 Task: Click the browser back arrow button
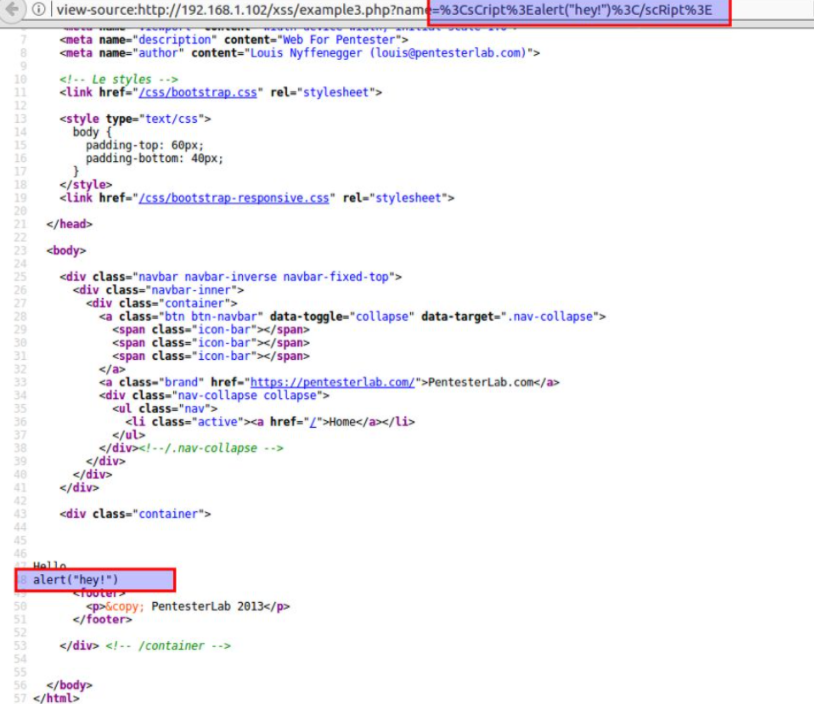tap(12, 9)
